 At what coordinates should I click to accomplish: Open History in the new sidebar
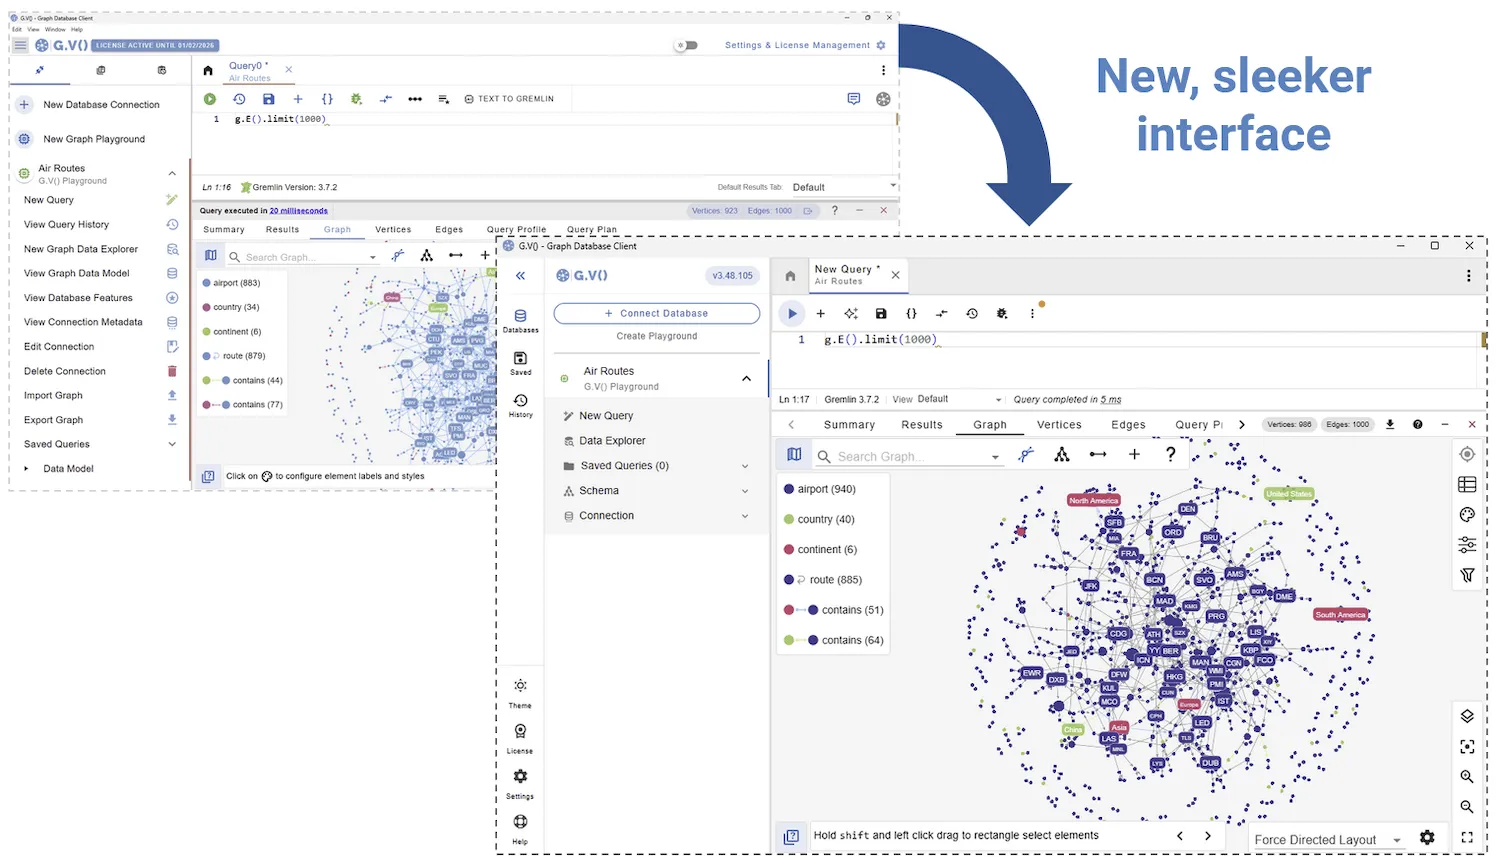tap(520, 405)
